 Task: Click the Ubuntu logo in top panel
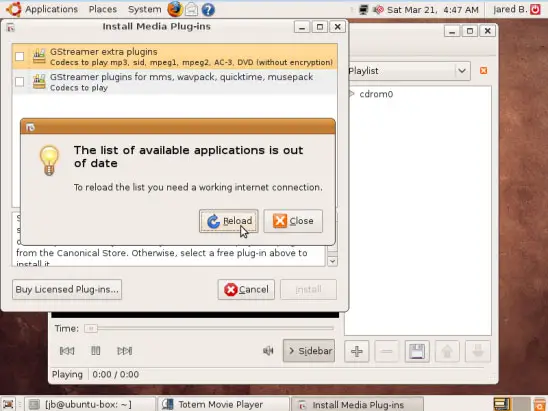[x=14, y=9]
